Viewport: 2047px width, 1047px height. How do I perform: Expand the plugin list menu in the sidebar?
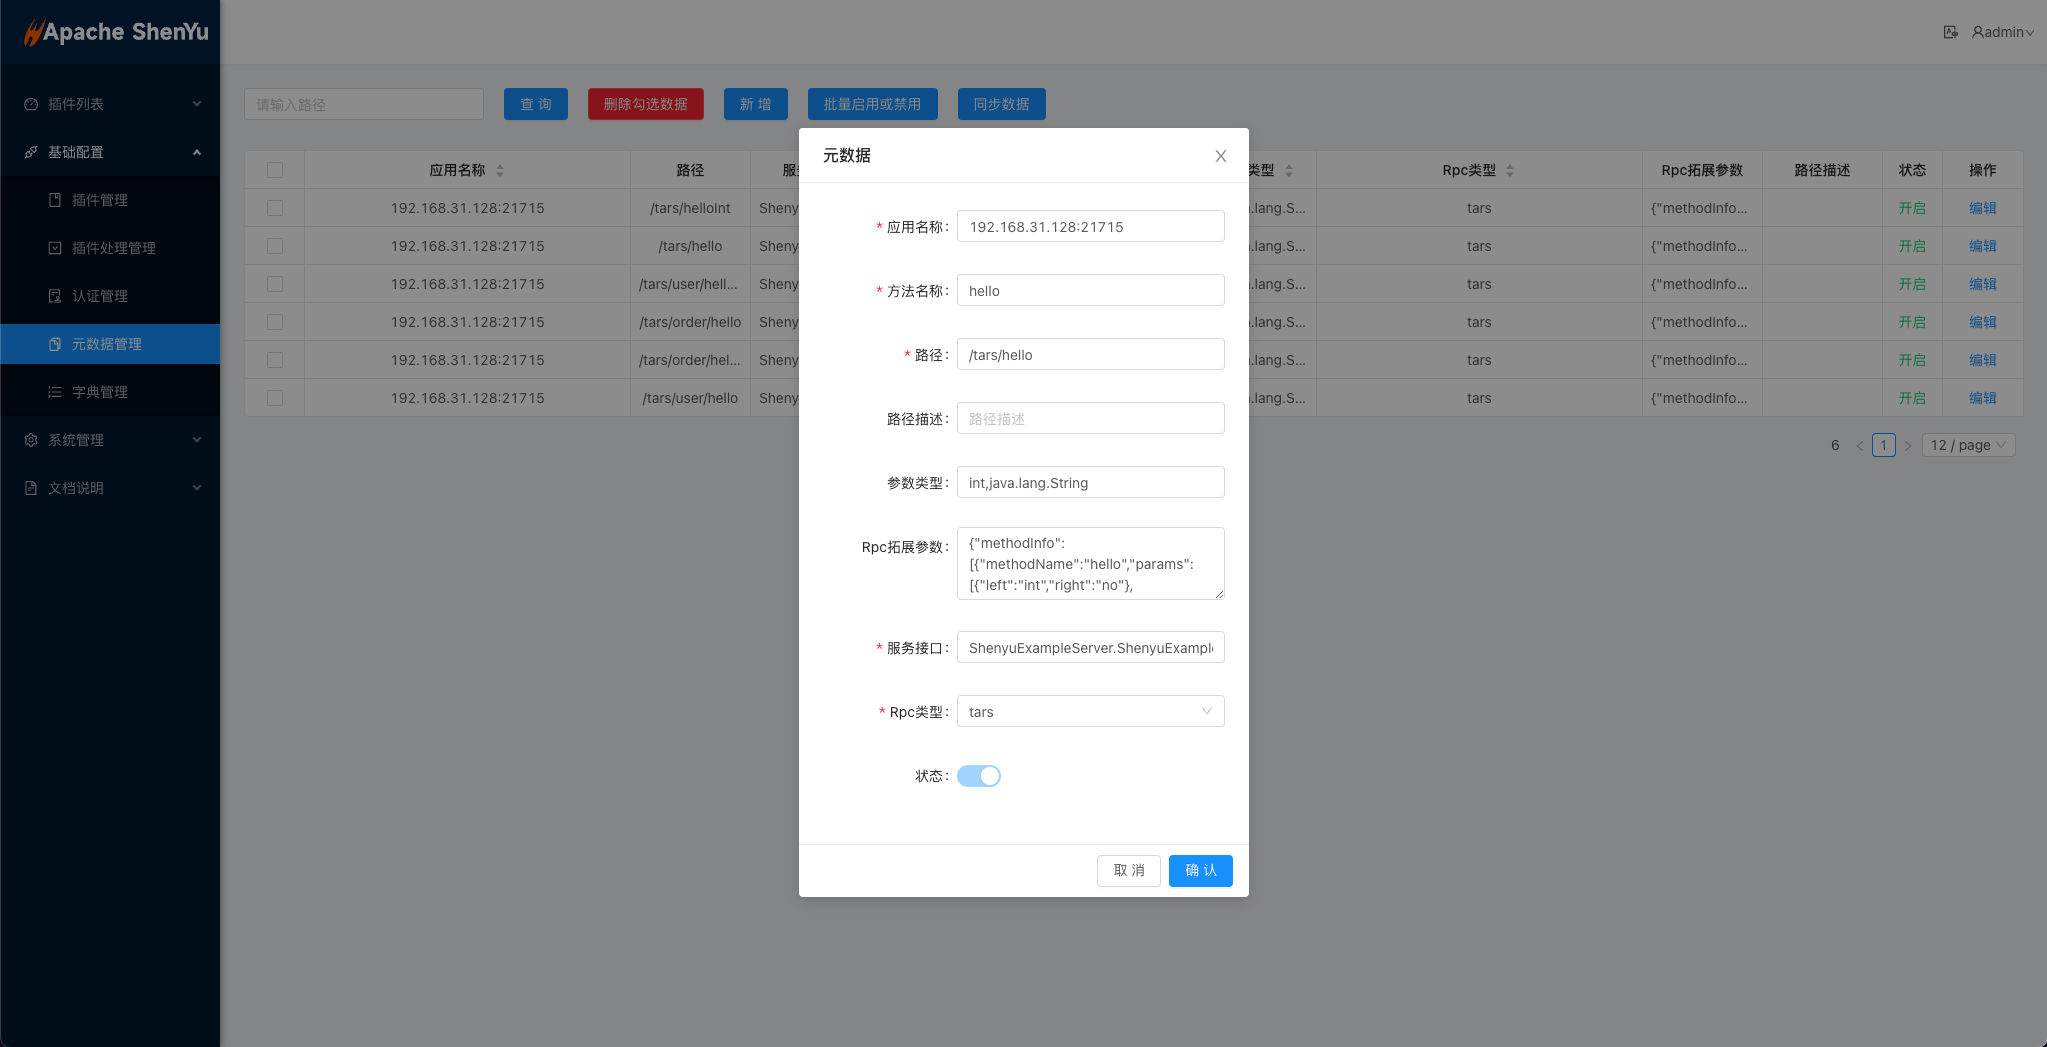pos(110,104)
